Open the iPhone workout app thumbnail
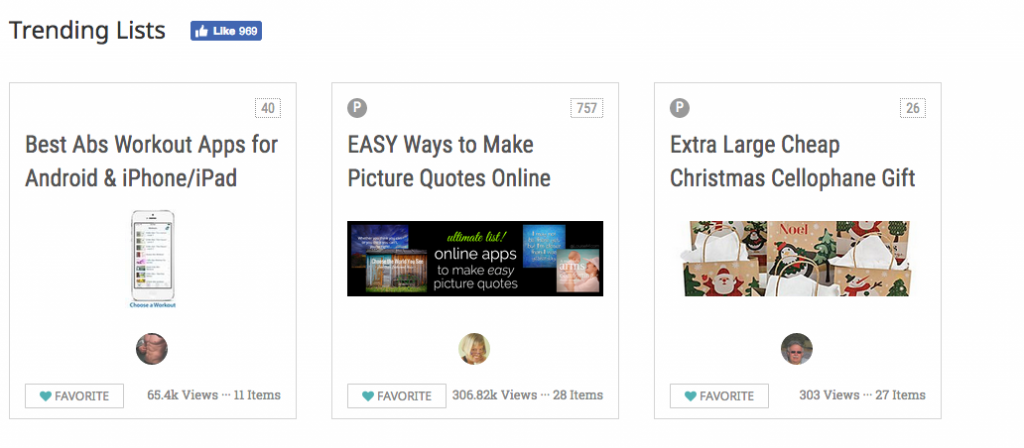The width and height of the screenshot is (1024, 448). tap(153, 259)
